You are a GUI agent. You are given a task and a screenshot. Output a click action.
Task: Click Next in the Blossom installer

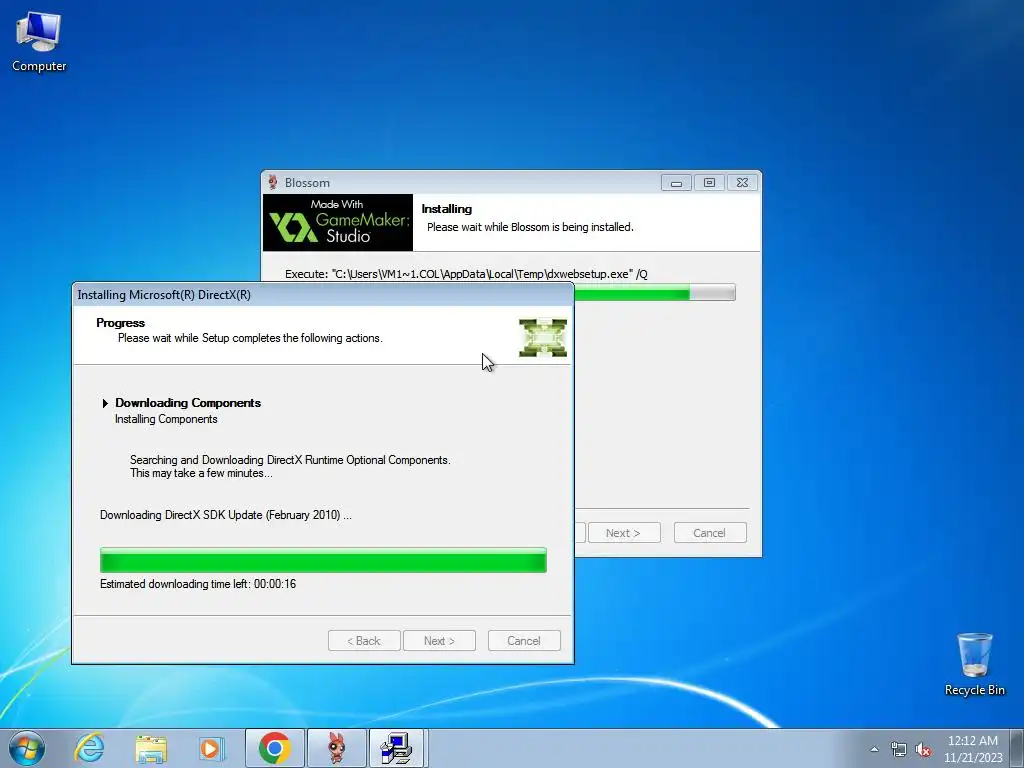tap(624, 533)
